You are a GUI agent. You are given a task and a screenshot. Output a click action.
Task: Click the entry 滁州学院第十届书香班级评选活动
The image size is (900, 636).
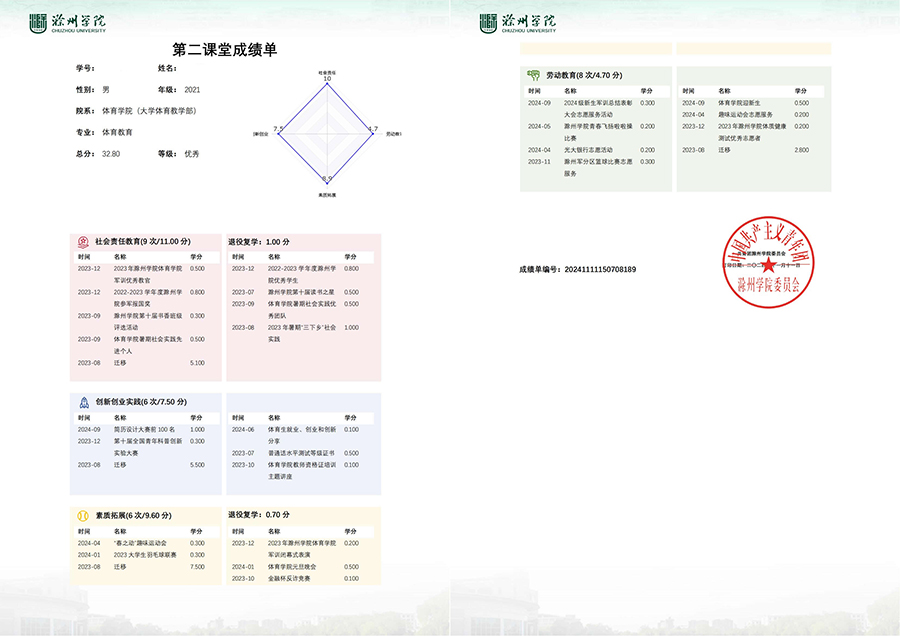tap(148, 321)
